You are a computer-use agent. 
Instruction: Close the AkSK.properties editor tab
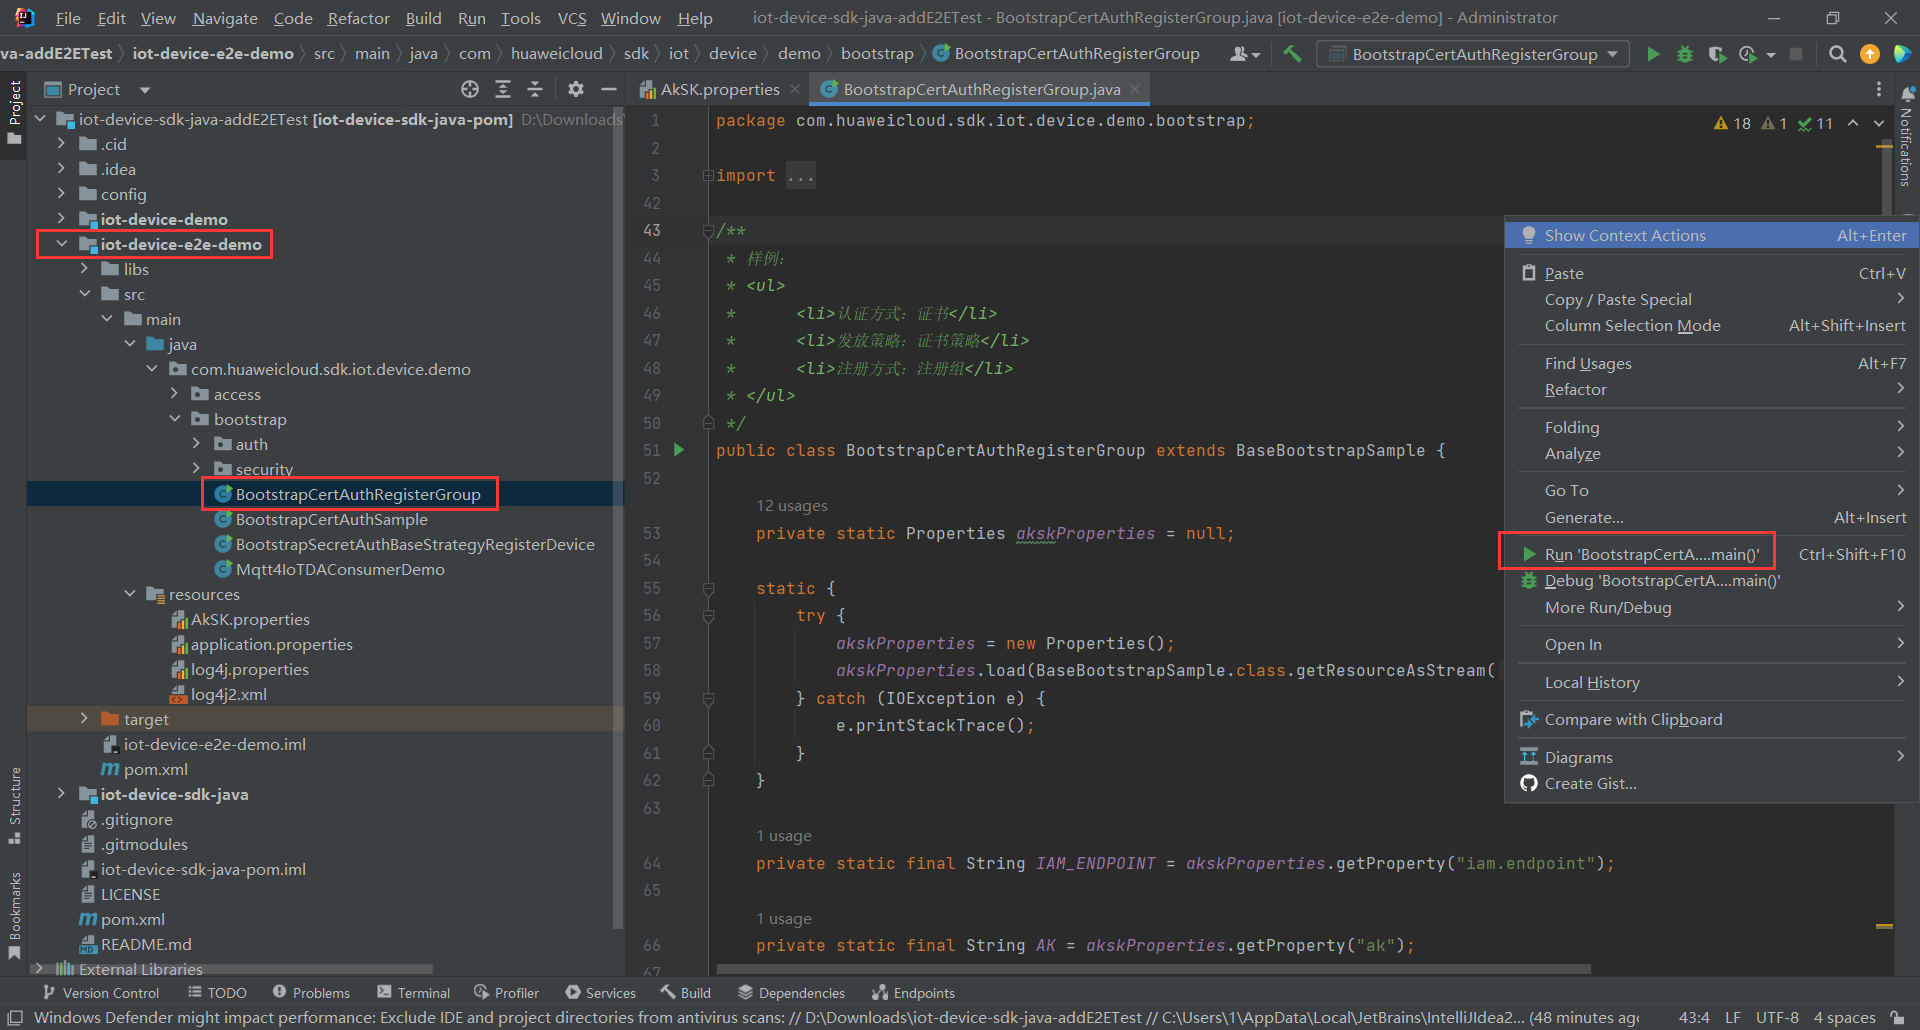point(795,89)
